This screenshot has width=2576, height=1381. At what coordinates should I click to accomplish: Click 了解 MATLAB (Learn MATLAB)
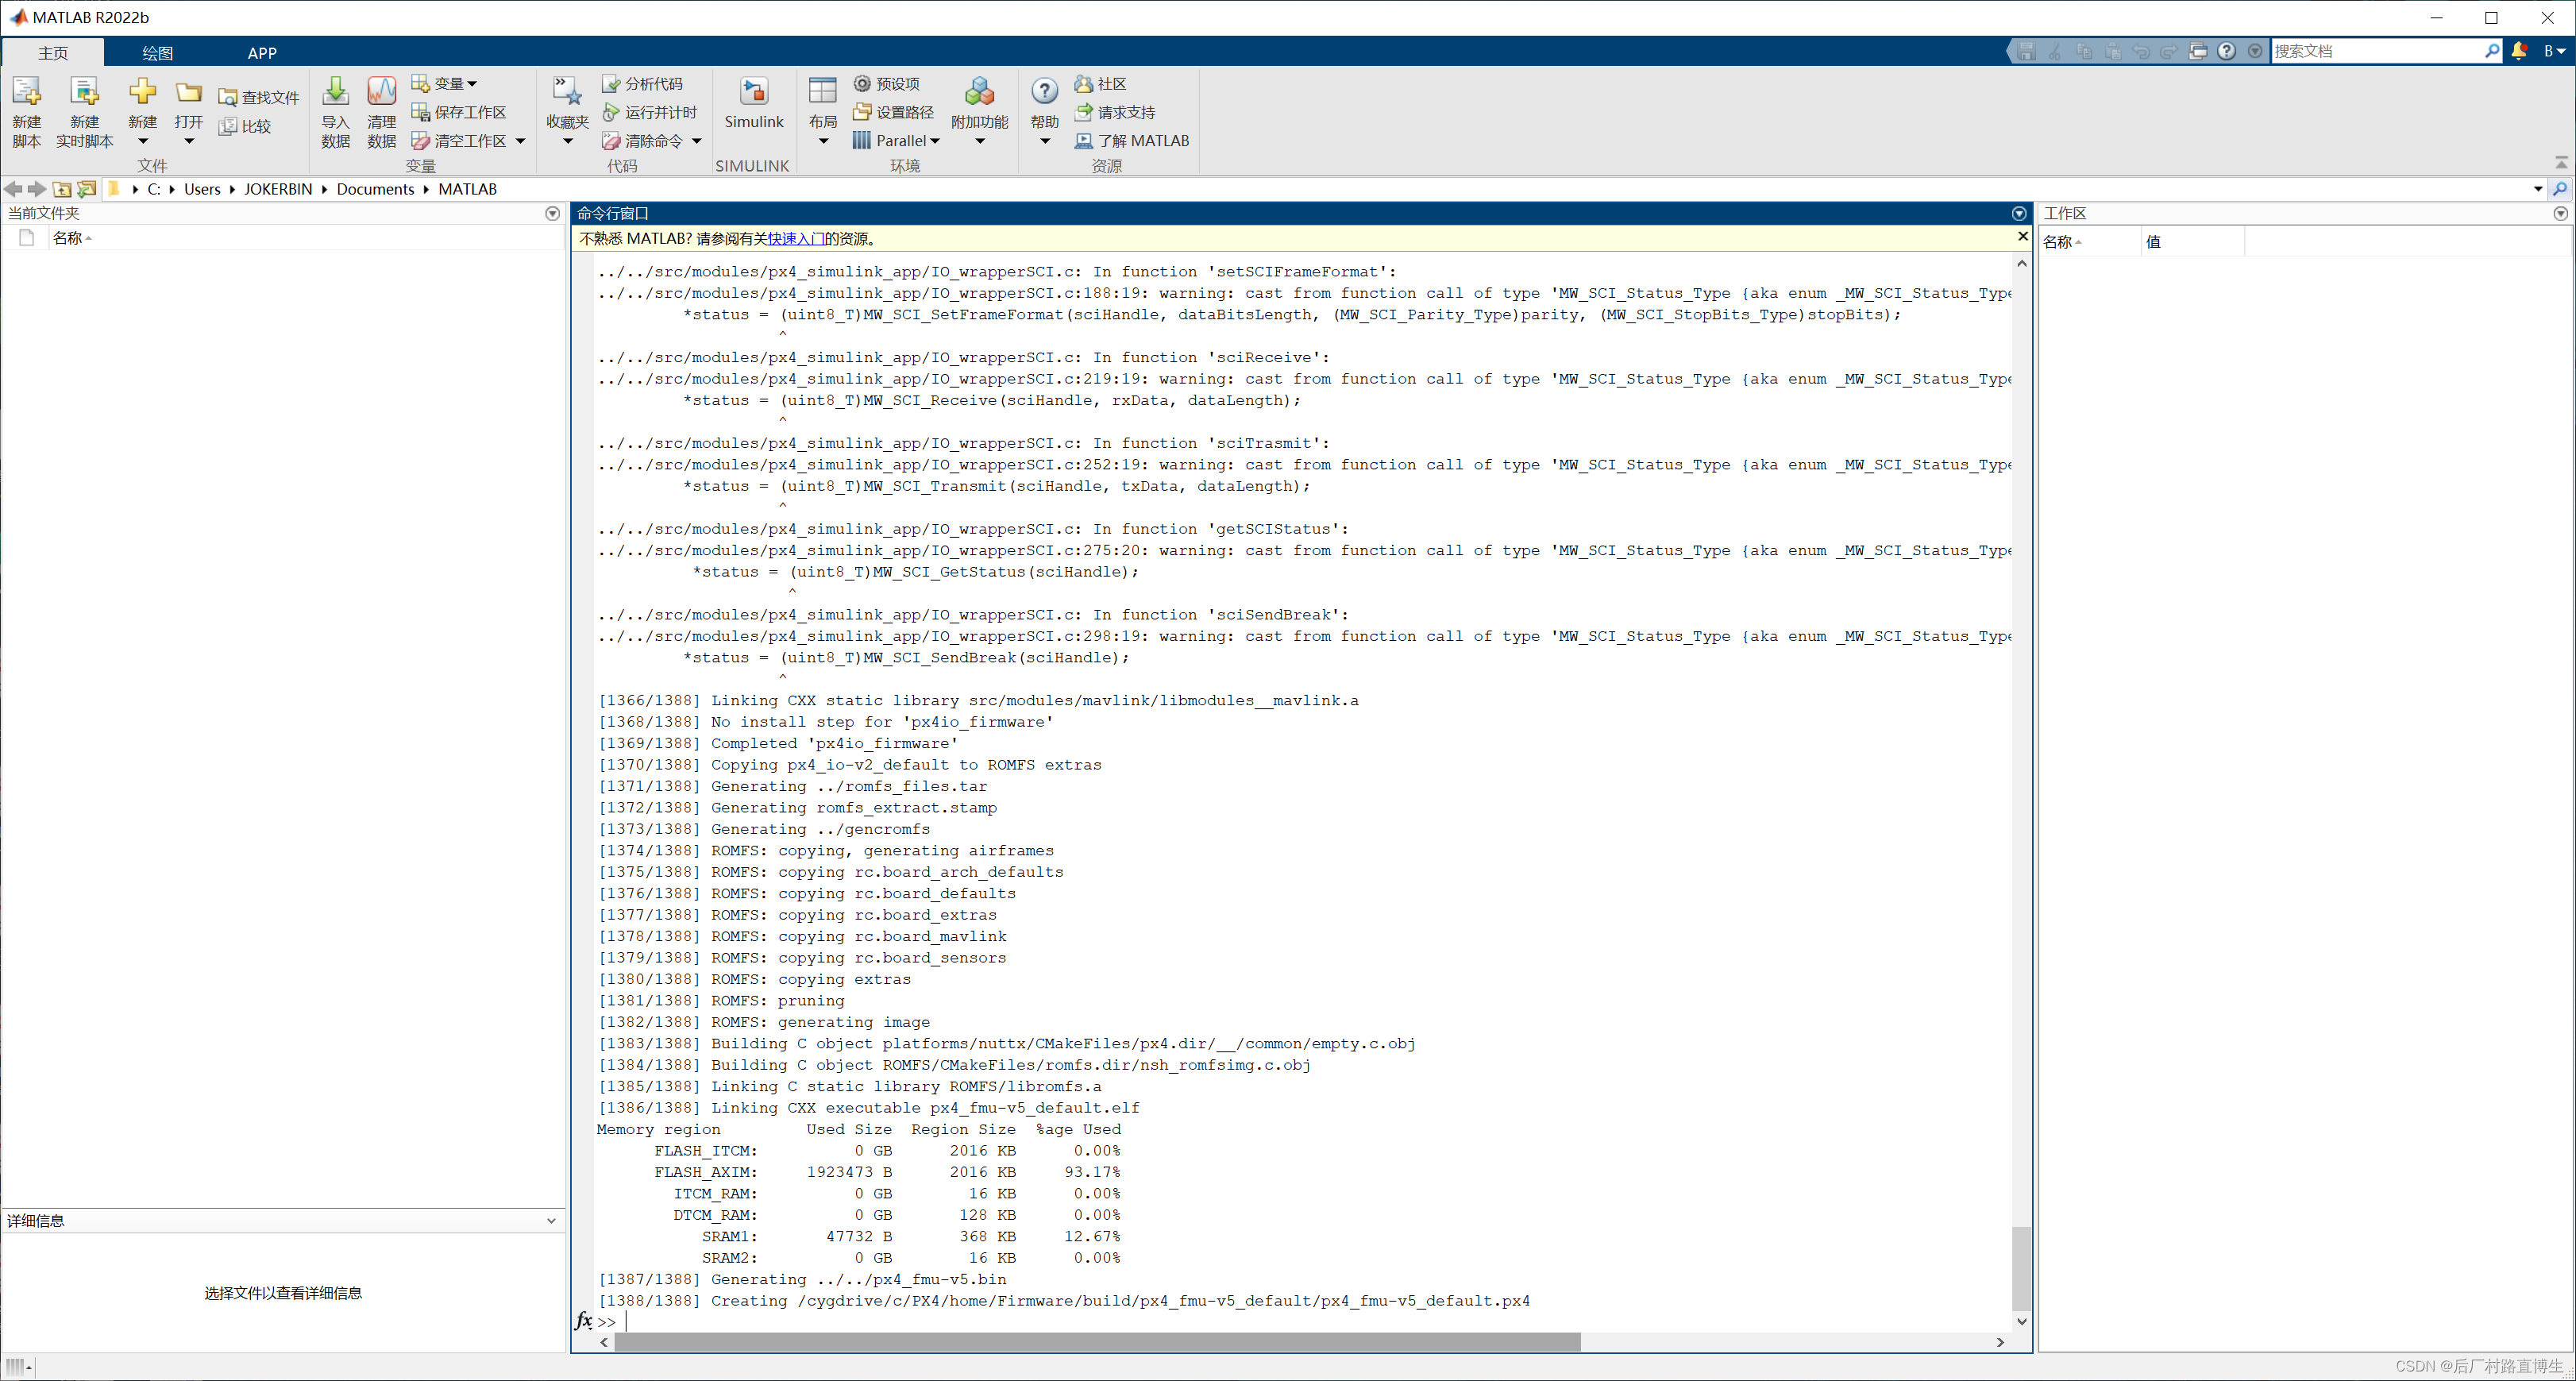coord(1132,141)
